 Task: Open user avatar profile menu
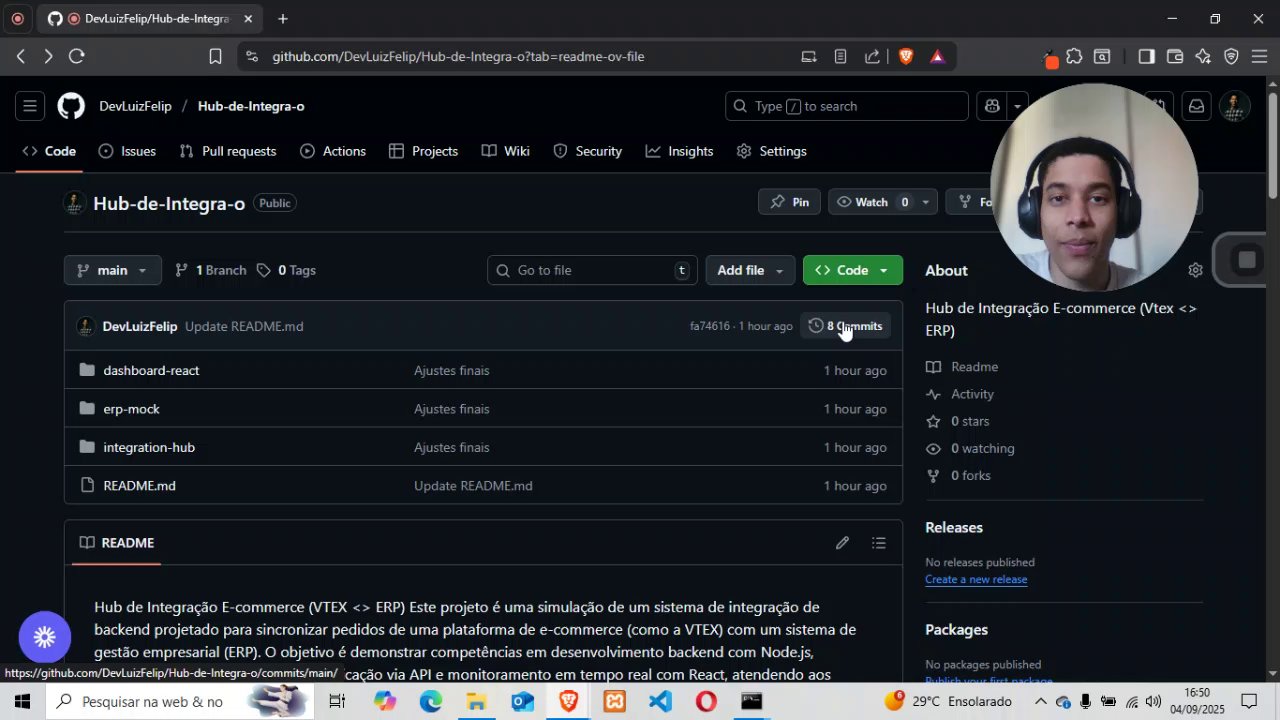(1234, 106)
